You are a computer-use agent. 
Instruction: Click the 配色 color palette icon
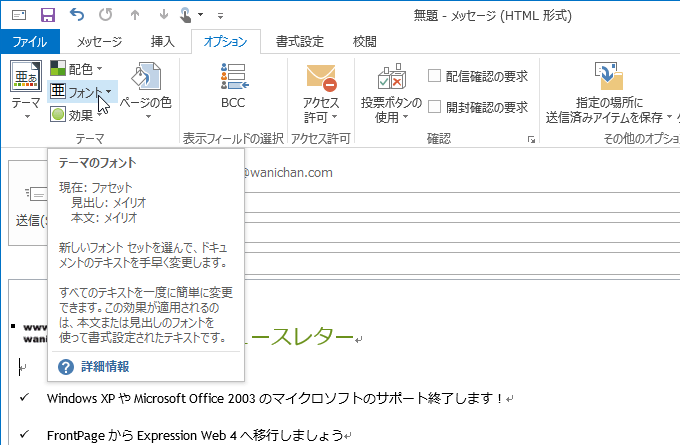[x=58, y=68]
